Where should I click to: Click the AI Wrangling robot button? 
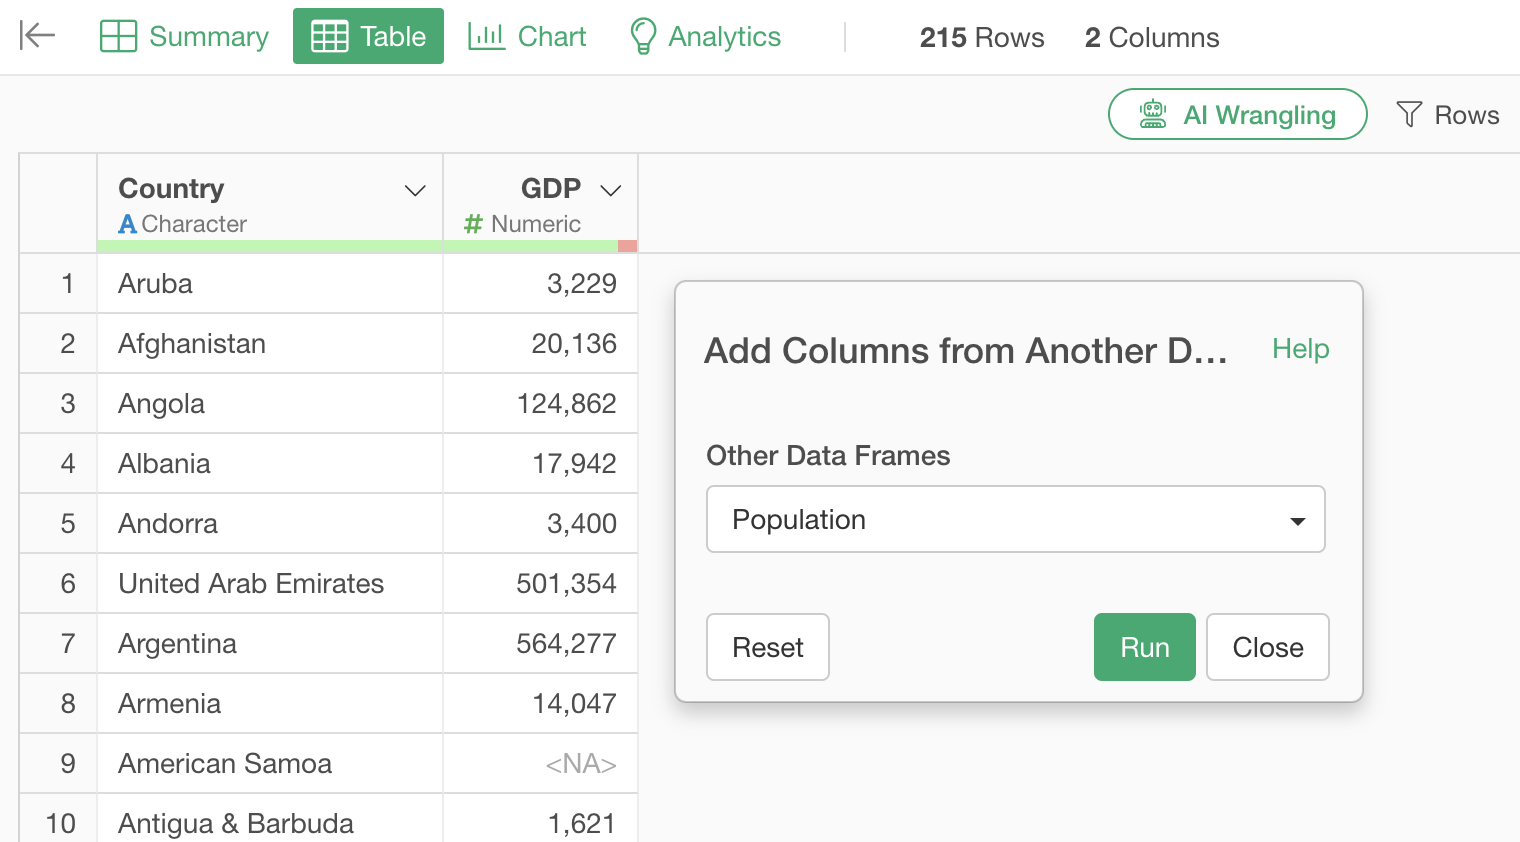[1237, 115]
